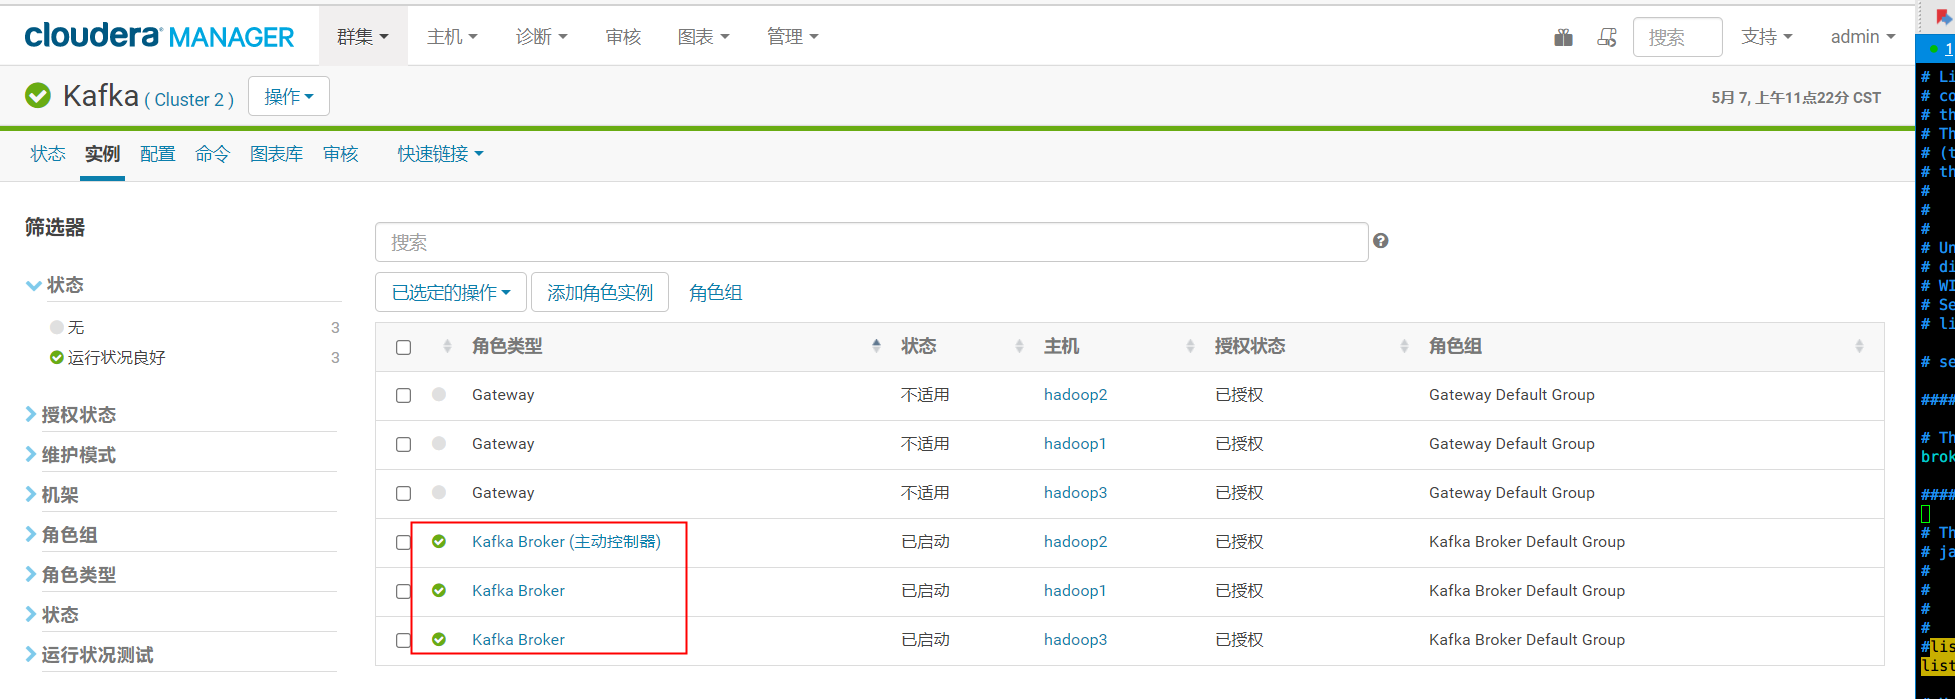
Task: Open the parcels gift icon in header
Action: [x=1564, y=37]
